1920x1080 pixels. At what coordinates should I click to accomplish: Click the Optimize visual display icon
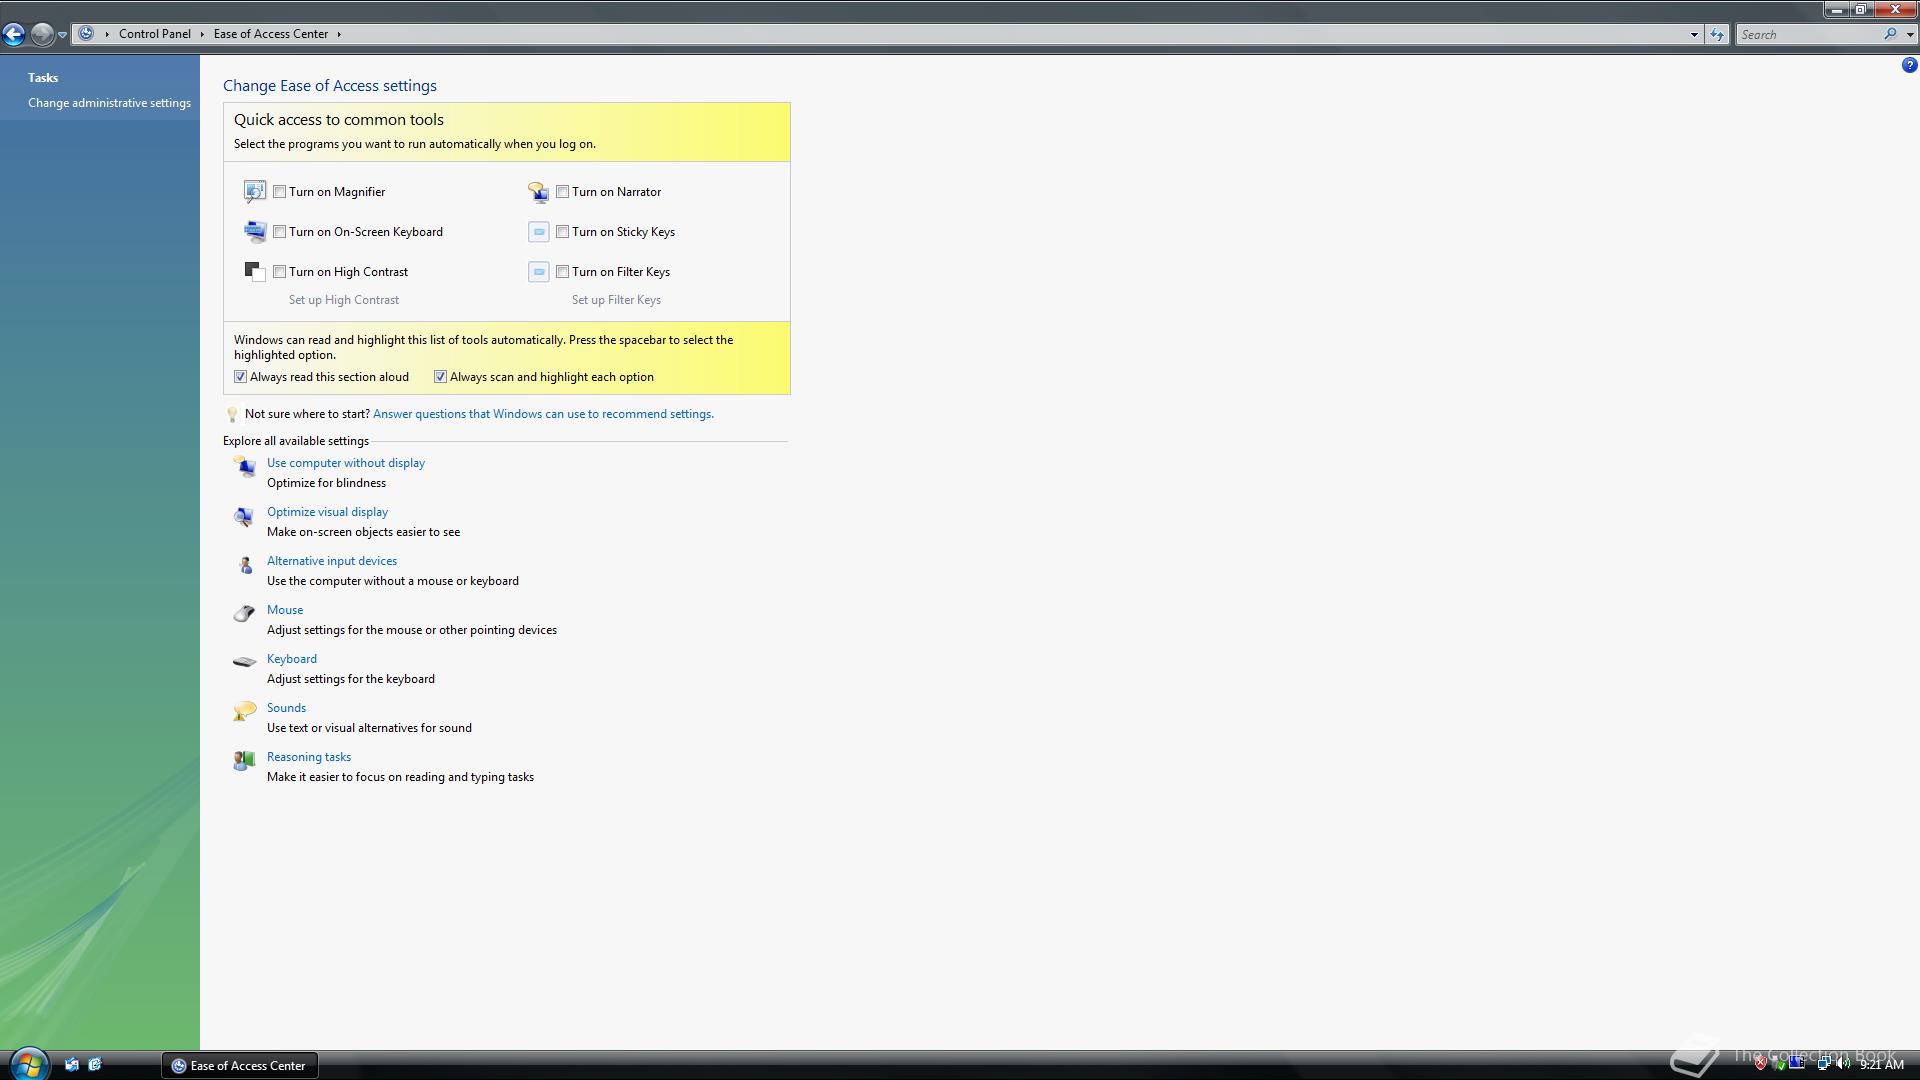click(244, 516)
